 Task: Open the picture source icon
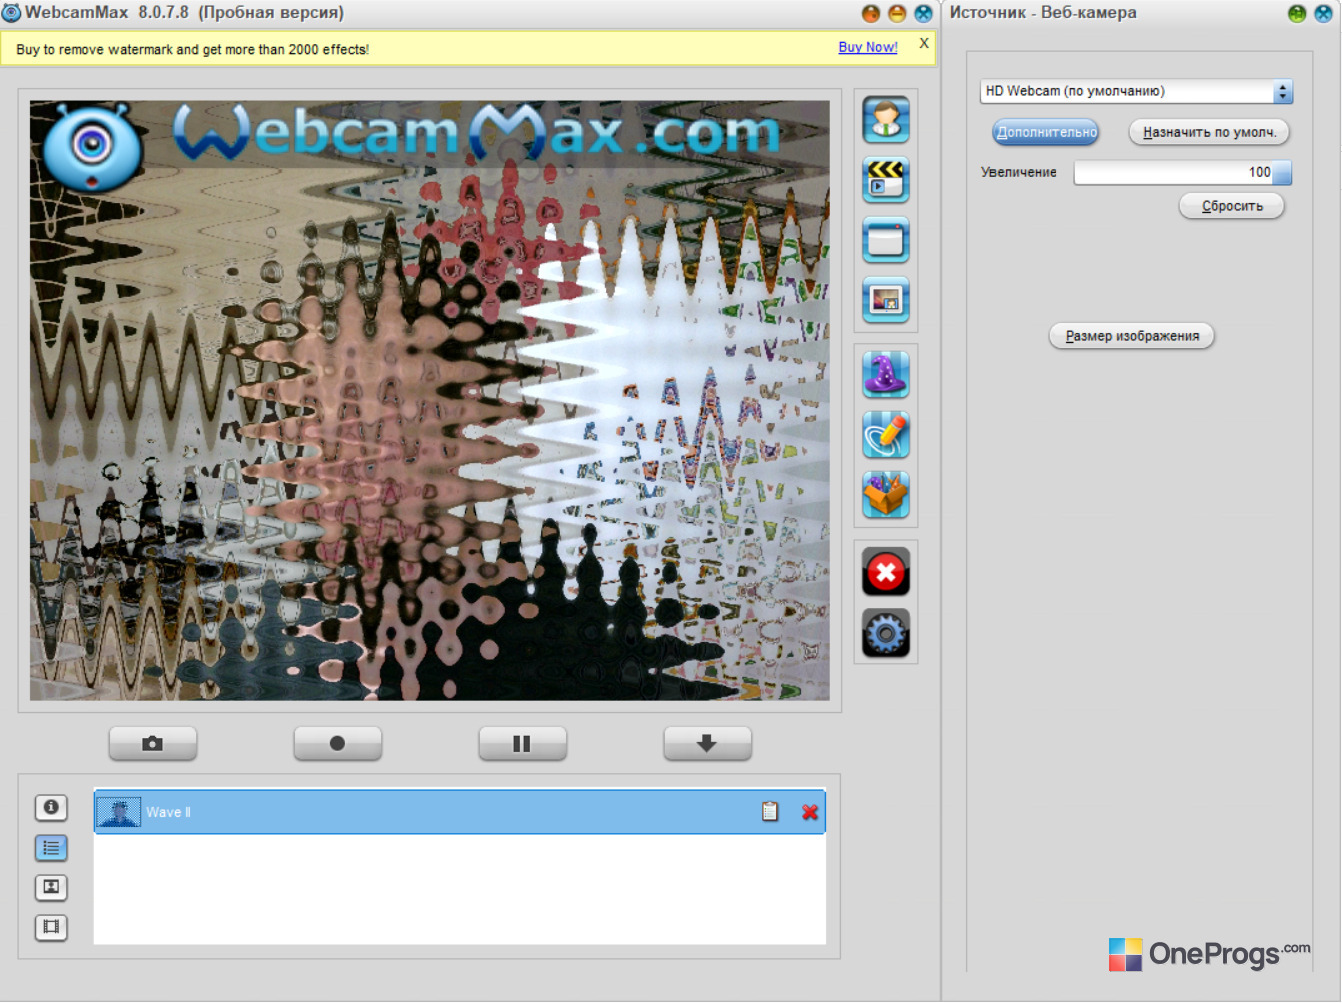pos(886,300)
